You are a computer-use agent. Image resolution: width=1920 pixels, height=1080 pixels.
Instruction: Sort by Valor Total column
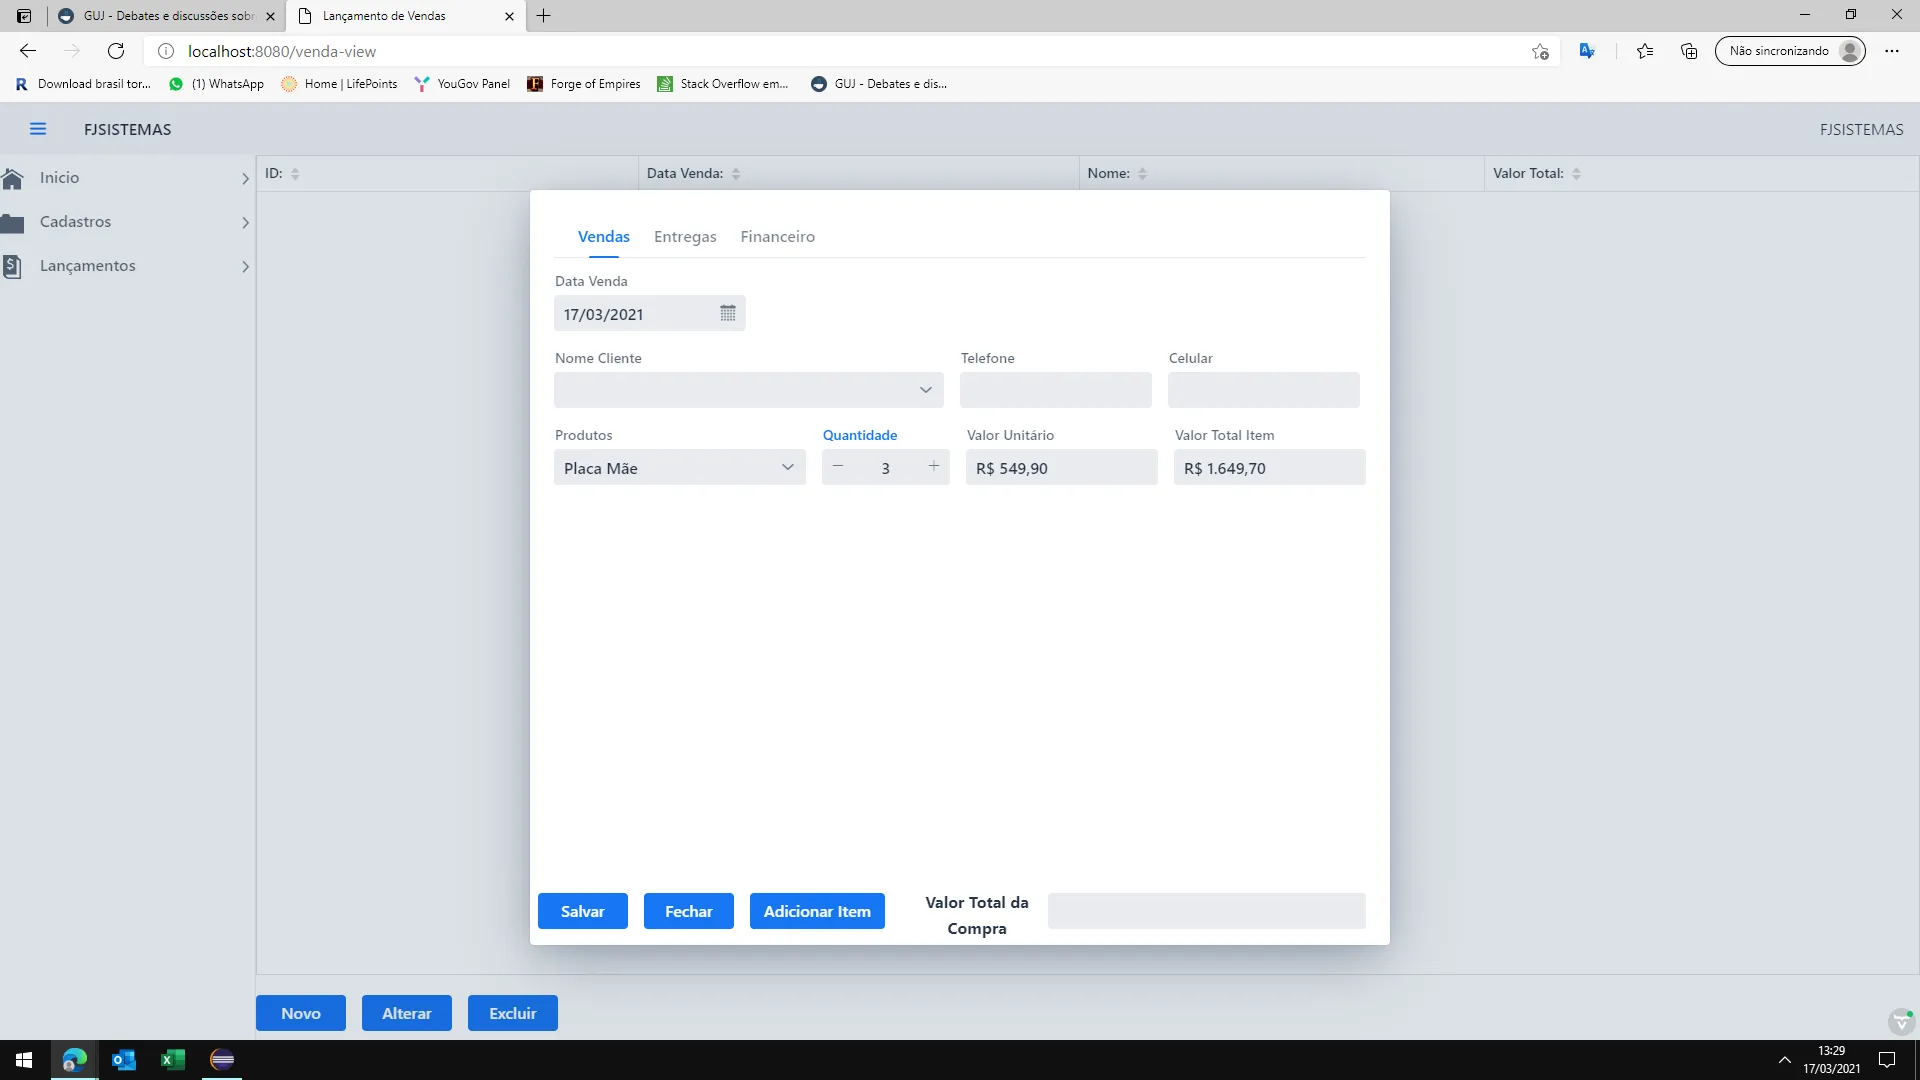click(1576, 174)
